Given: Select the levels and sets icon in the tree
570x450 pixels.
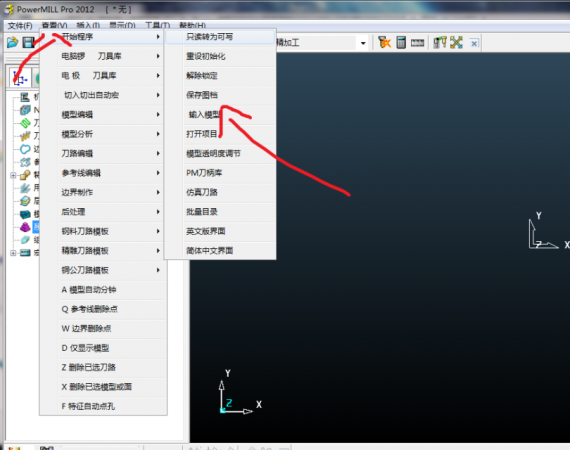Looking at the screenshot, I should [25, 201].
